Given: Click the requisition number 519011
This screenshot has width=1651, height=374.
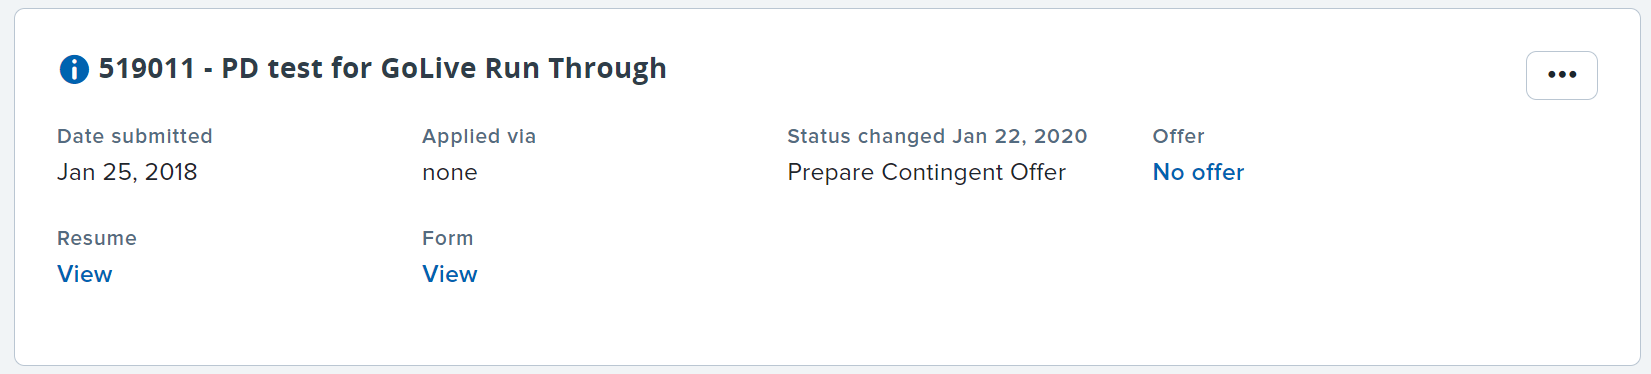Looking at the screenshot, I should (x=146, y=69).
